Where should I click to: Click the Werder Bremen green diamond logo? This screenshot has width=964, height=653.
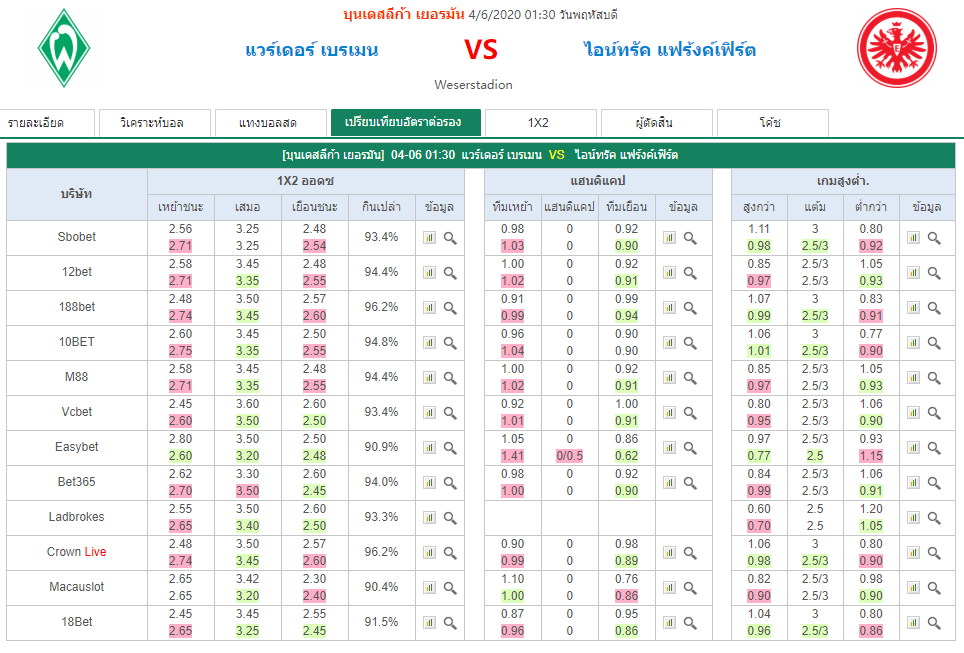pos(64,48)
